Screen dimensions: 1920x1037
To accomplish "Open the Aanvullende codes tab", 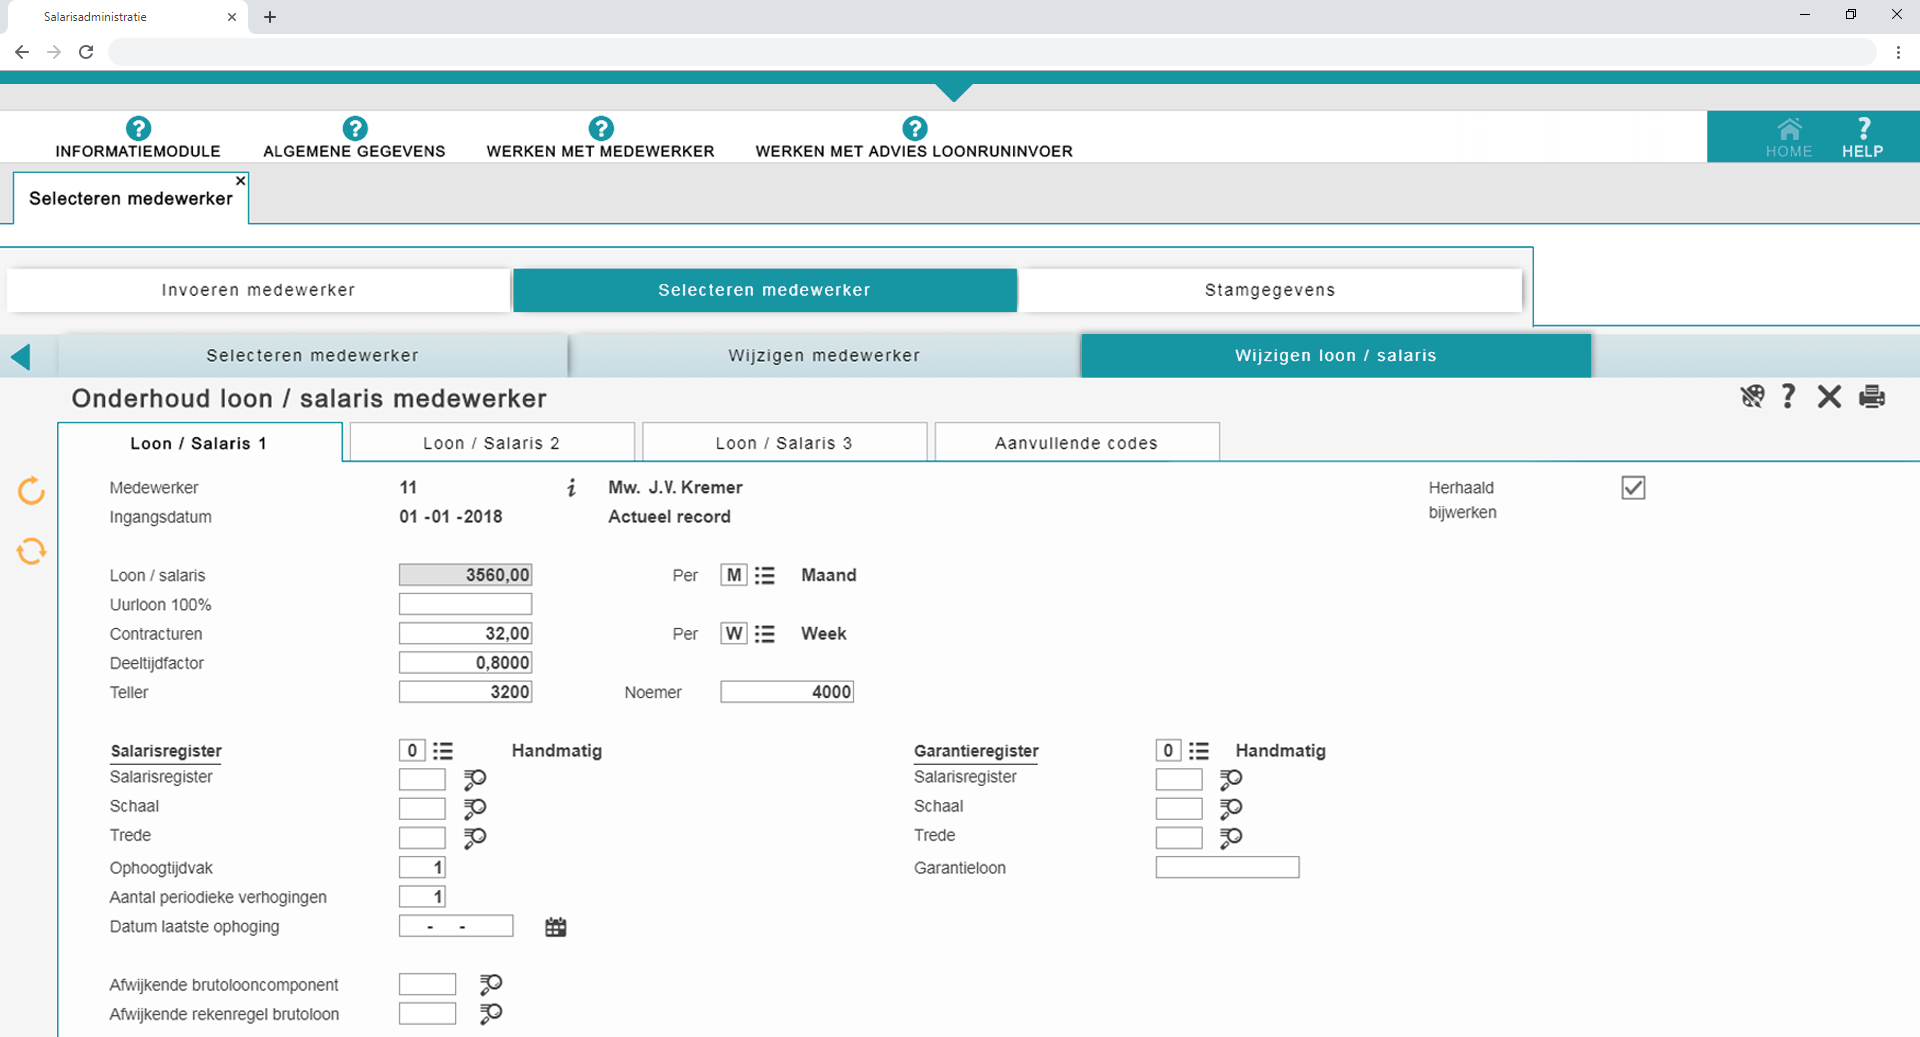I will 1076,442.
